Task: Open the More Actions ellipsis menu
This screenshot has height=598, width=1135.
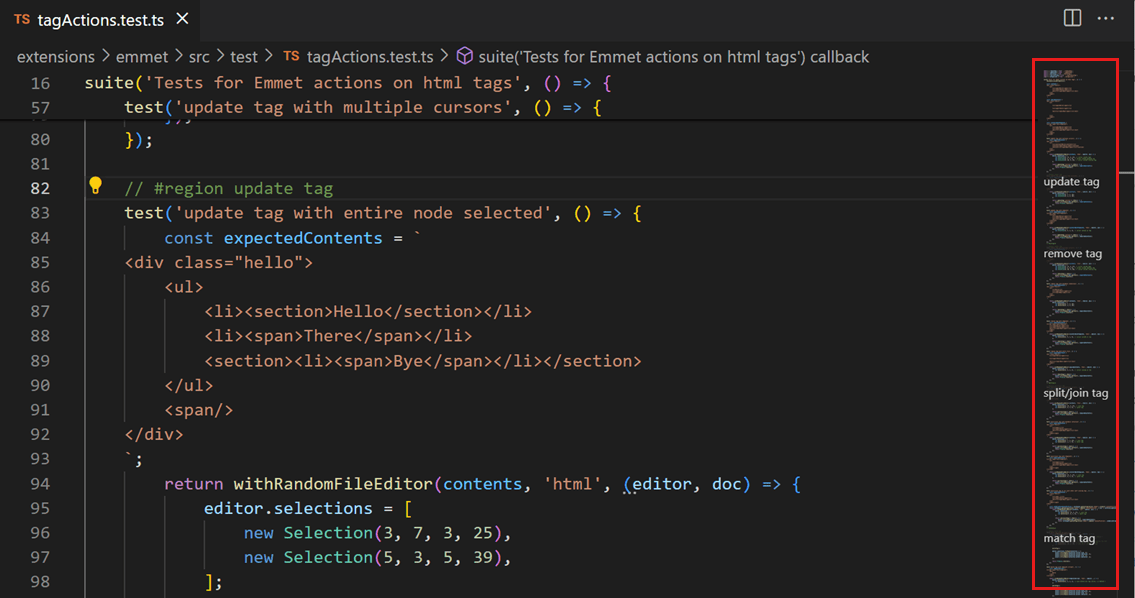Action: point(1105,18)
